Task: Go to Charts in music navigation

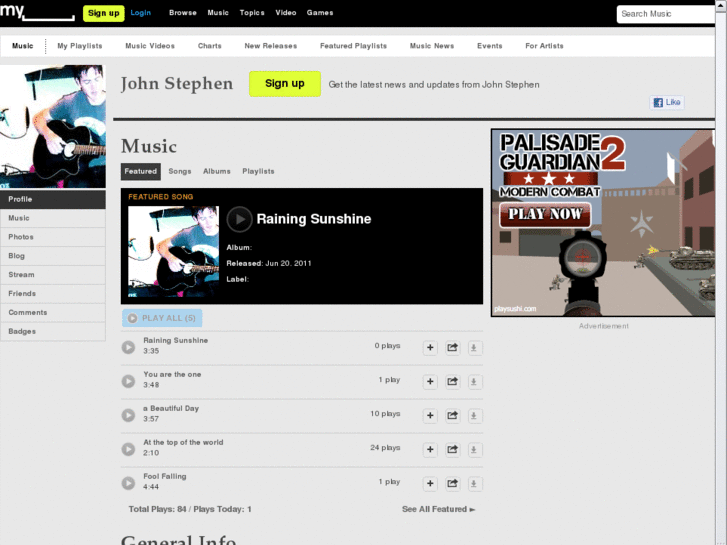Action: pos(210,46)
